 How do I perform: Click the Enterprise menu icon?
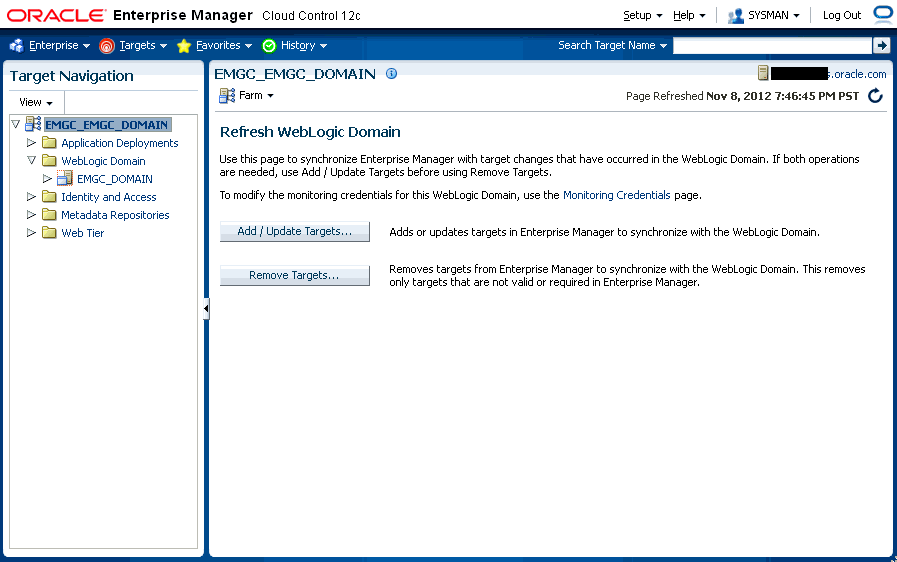tap(17, 45)
